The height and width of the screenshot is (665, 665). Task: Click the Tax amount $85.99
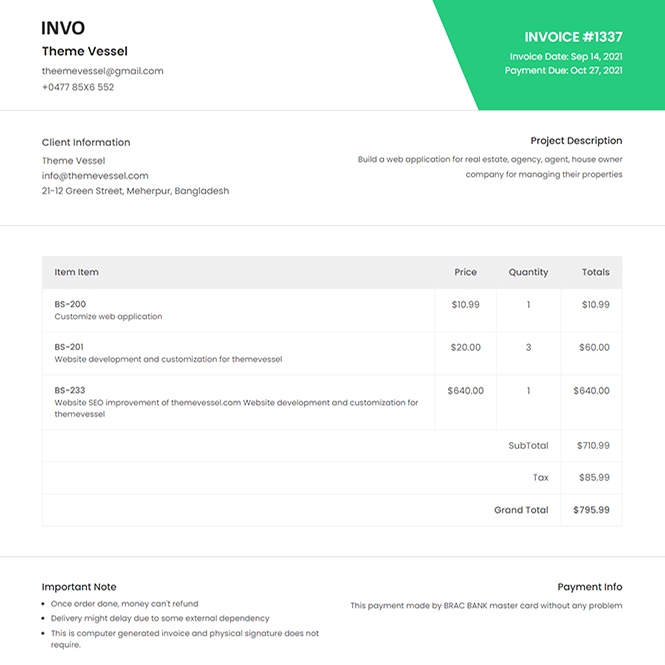click(x=593, y=478)
